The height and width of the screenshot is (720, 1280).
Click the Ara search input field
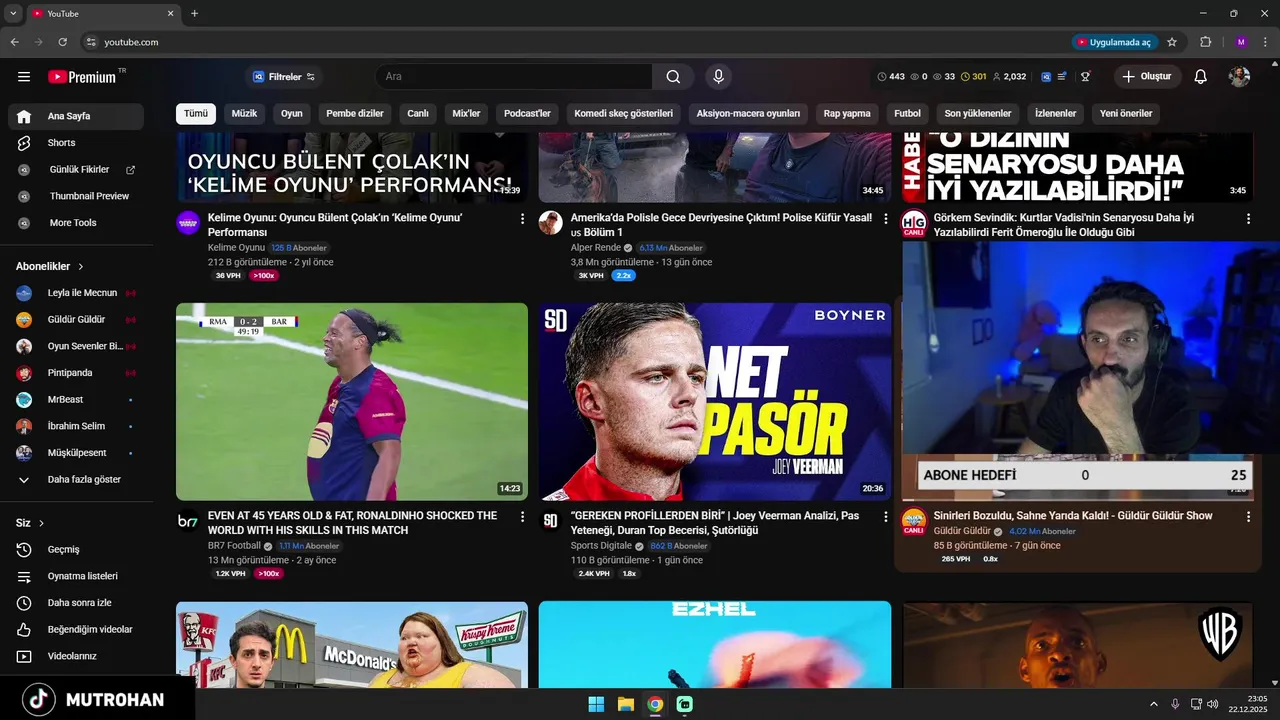click(x=514, y=77)
